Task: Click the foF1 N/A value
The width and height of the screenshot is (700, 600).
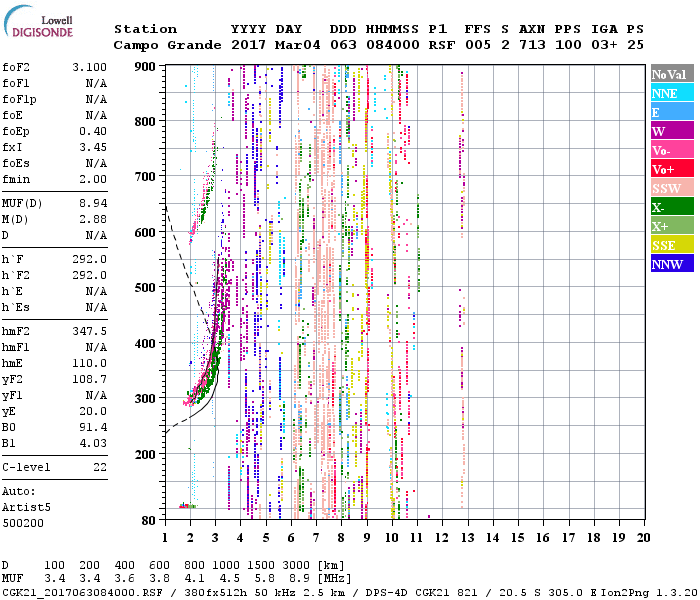Action: (96, 83)
